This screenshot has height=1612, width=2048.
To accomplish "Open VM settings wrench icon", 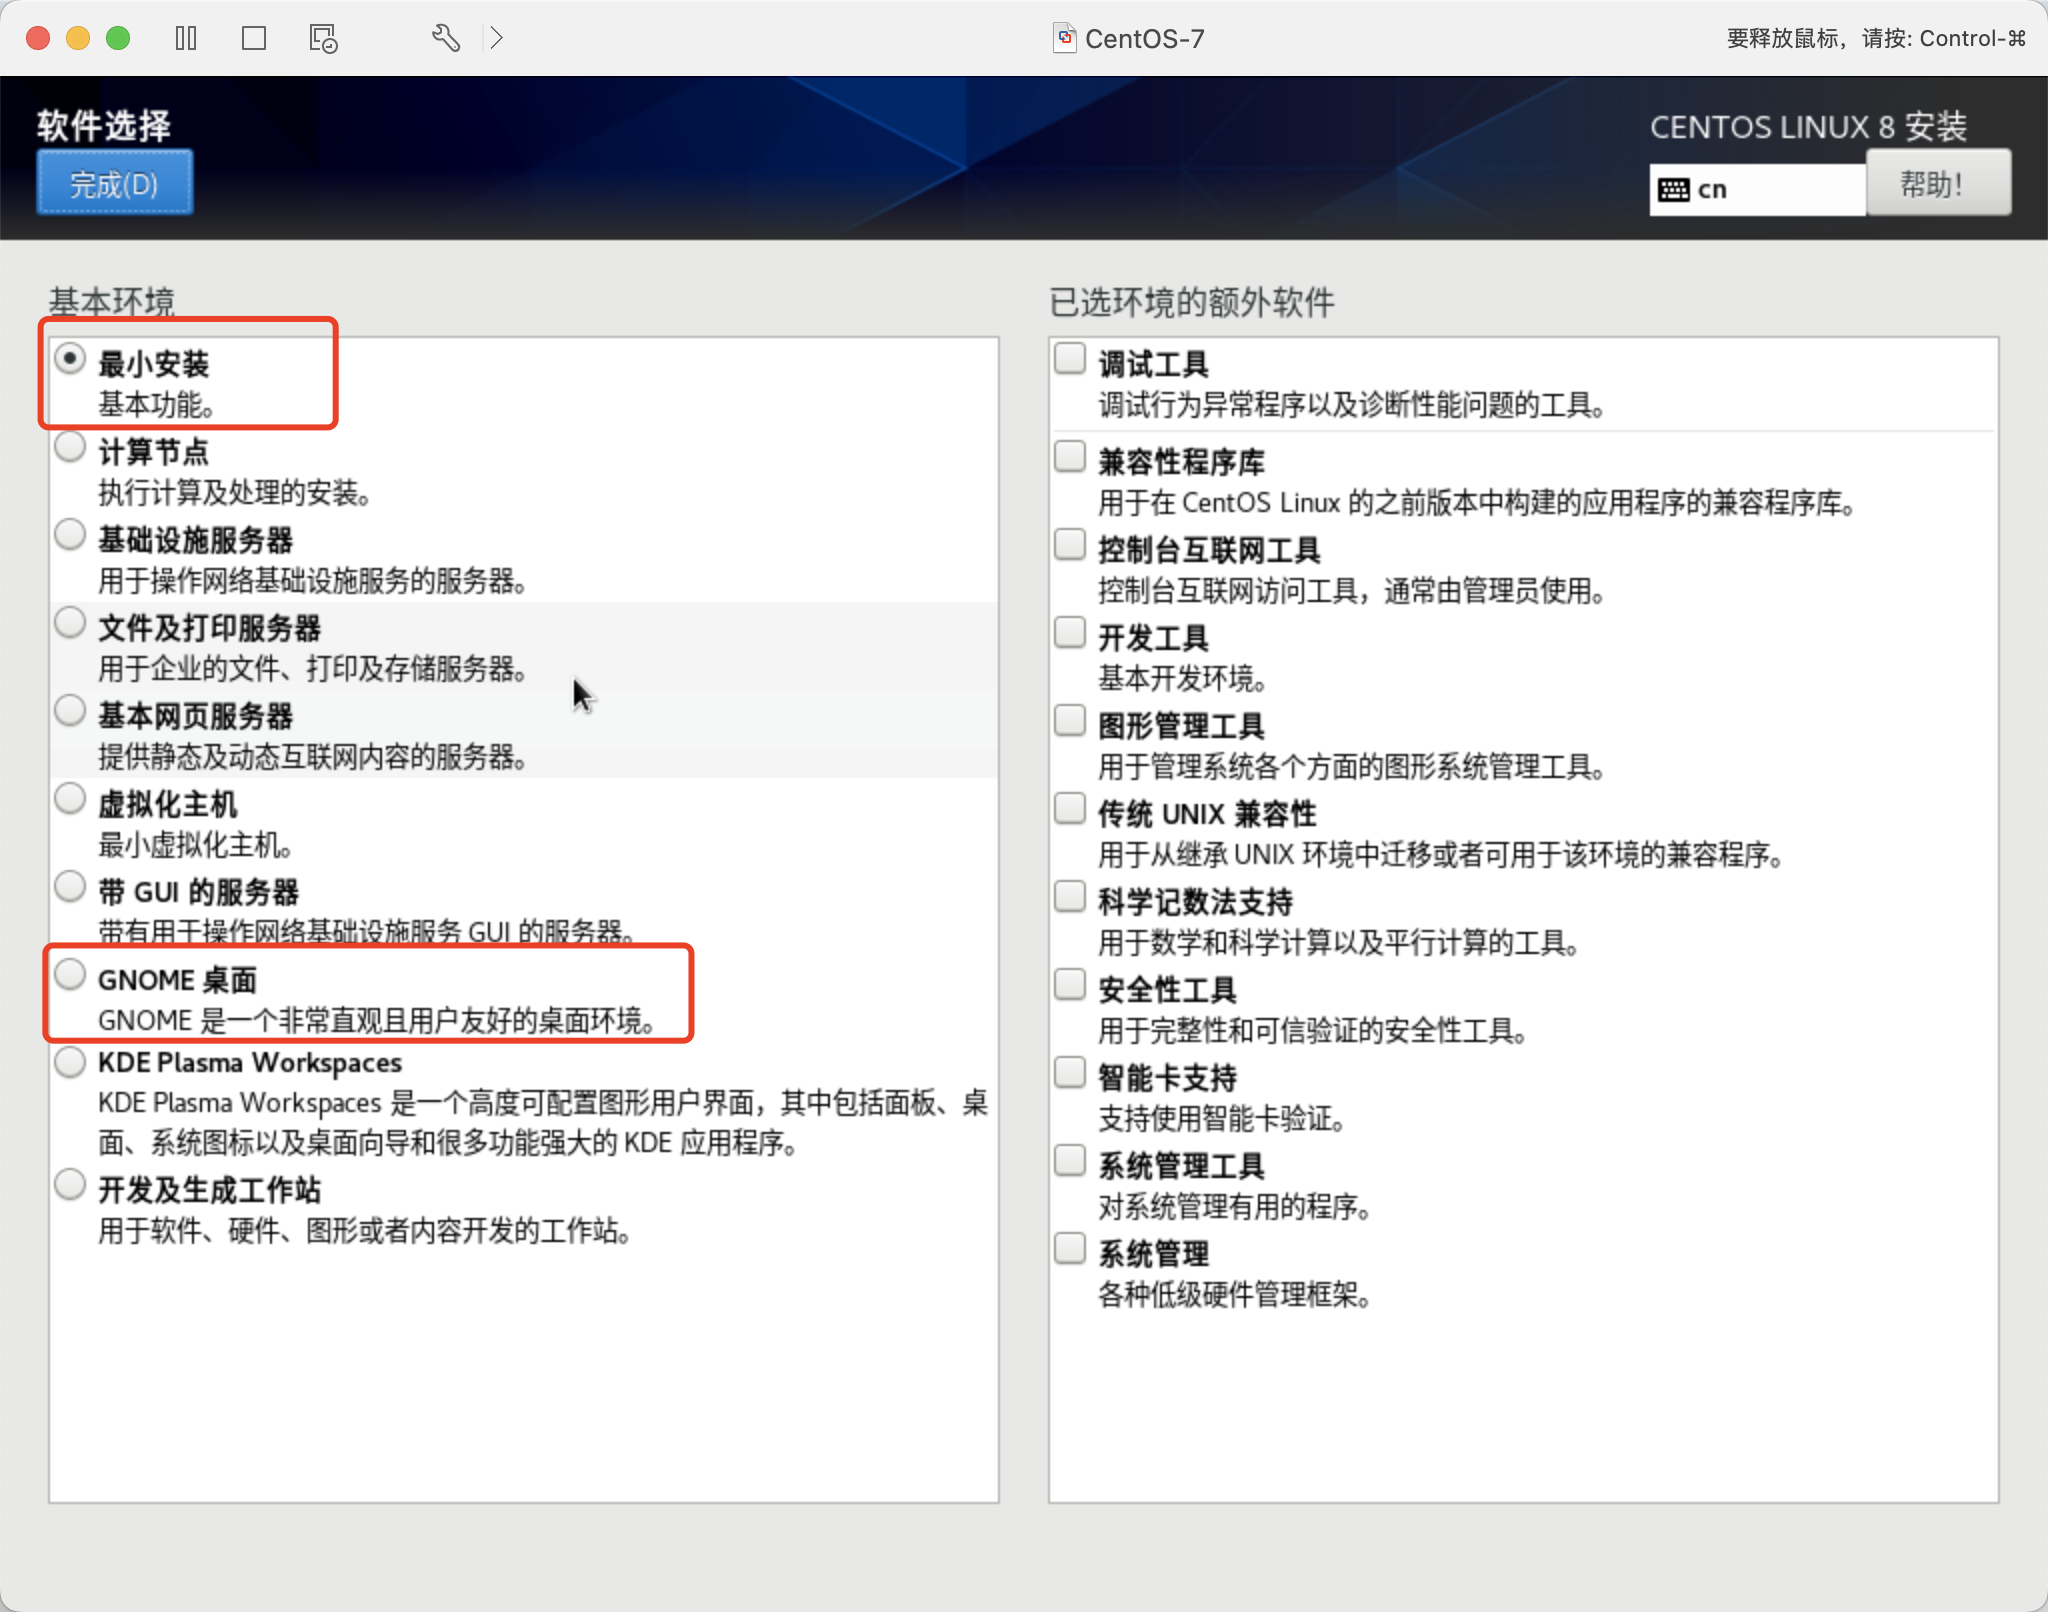I will click(446, 38).
